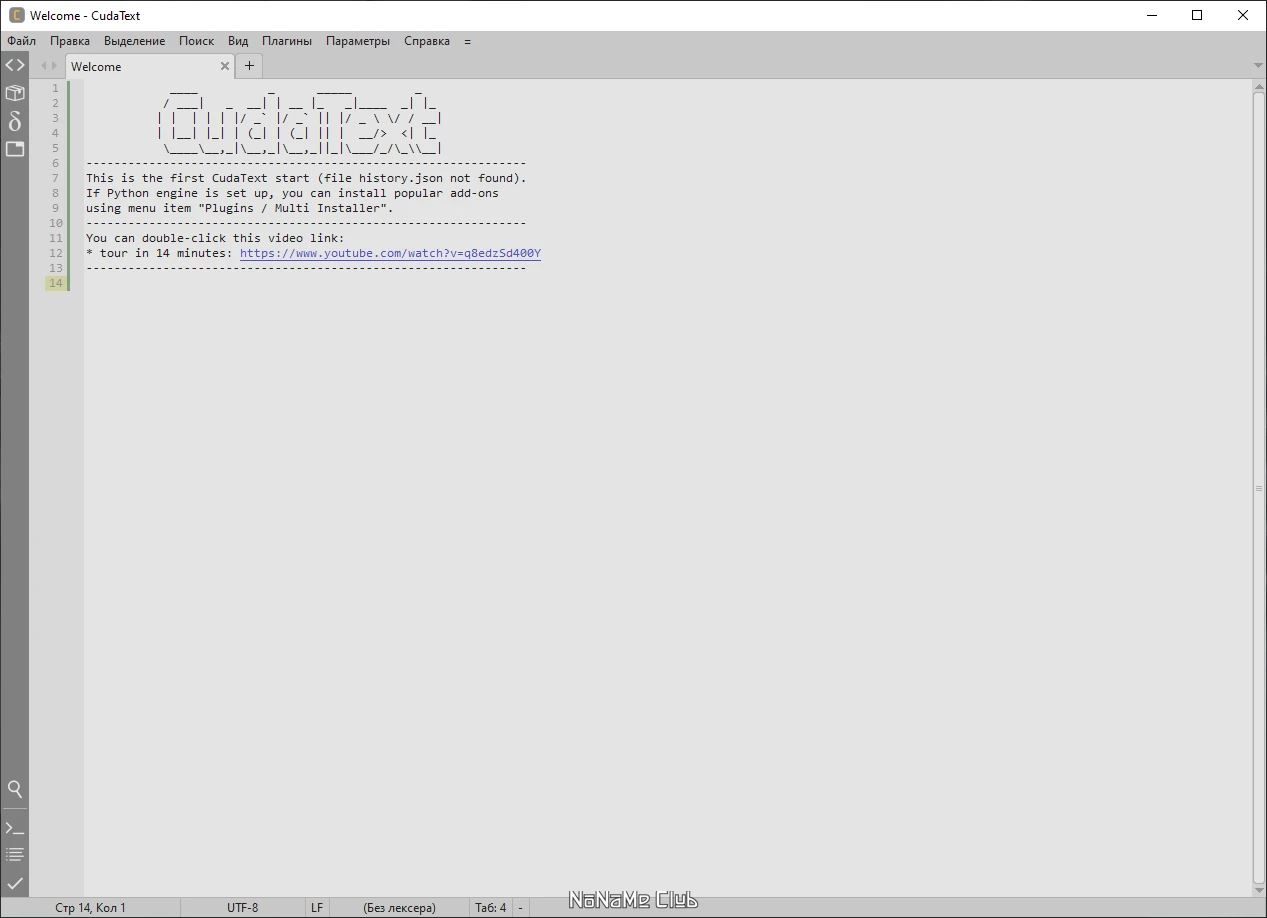
Task: Open the tab list dropdown arrow
Action: pyautogui.click(x=1258, y=66)
